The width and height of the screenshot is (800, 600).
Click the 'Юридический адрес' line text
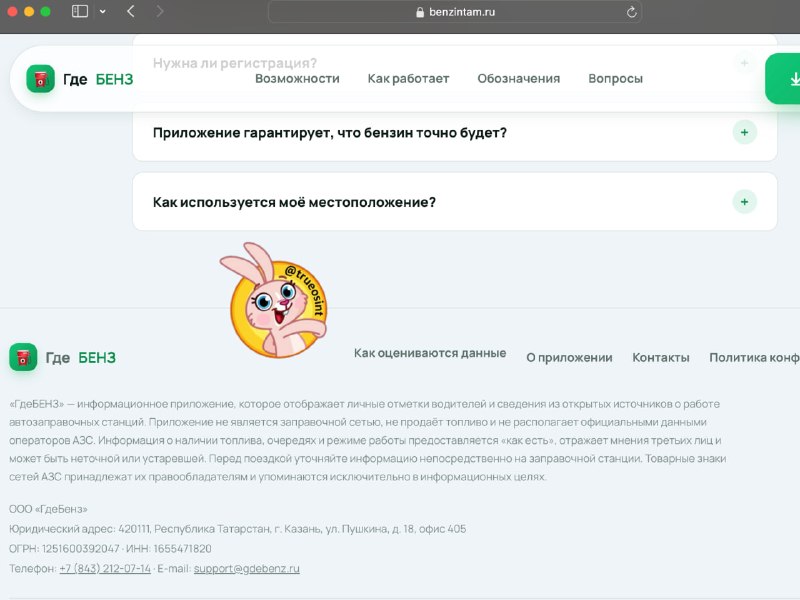pos(238,529)
